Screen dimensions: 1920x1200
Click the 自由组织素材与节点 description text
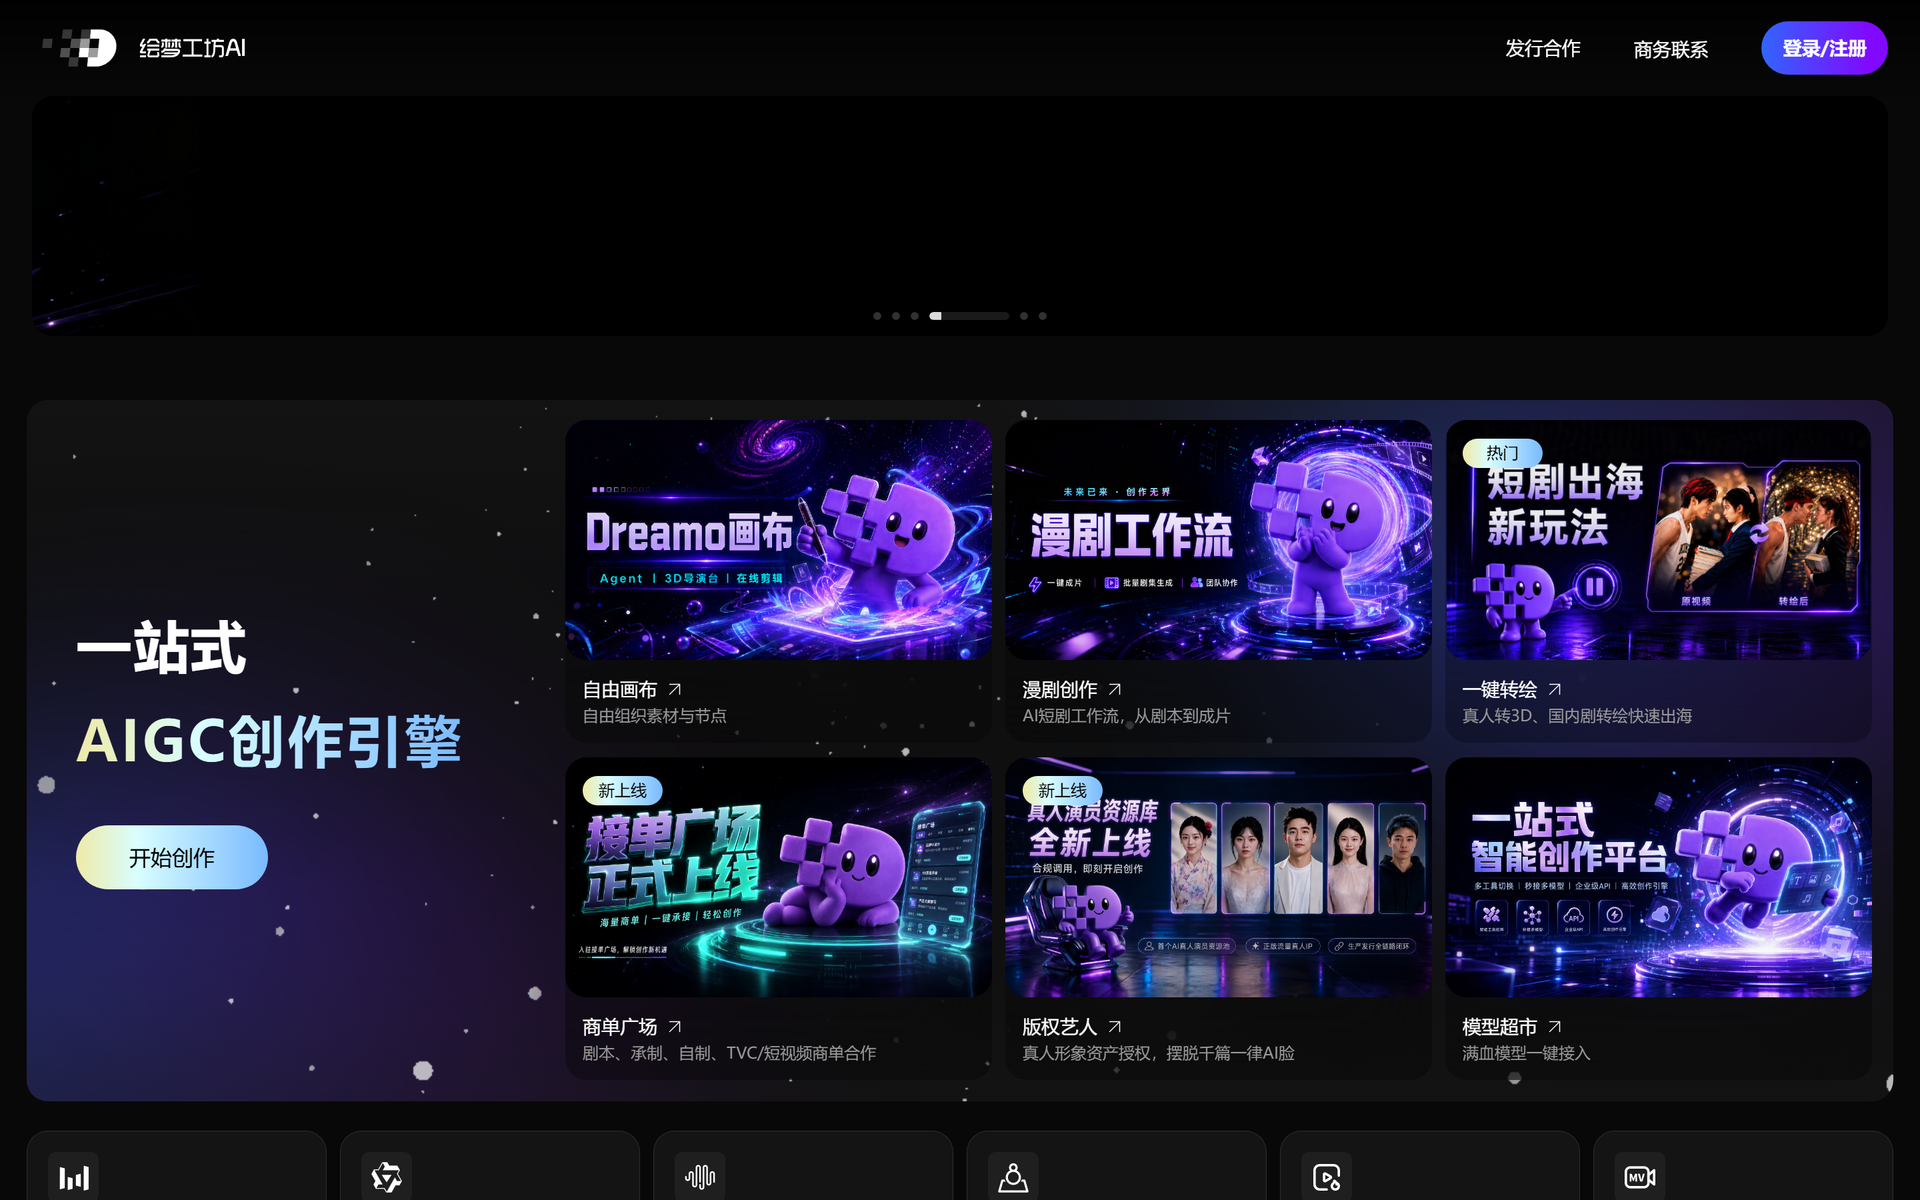click(x=655, y=716)
